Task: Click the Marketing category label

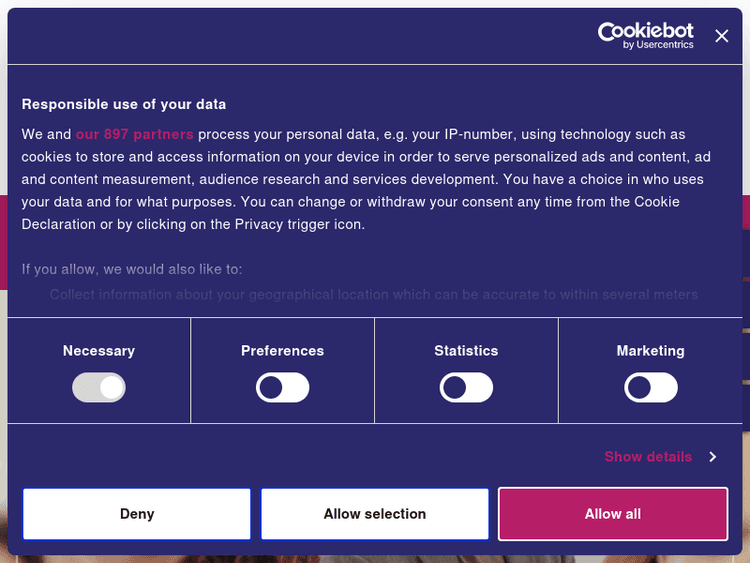Action: (x=651, y=351)
